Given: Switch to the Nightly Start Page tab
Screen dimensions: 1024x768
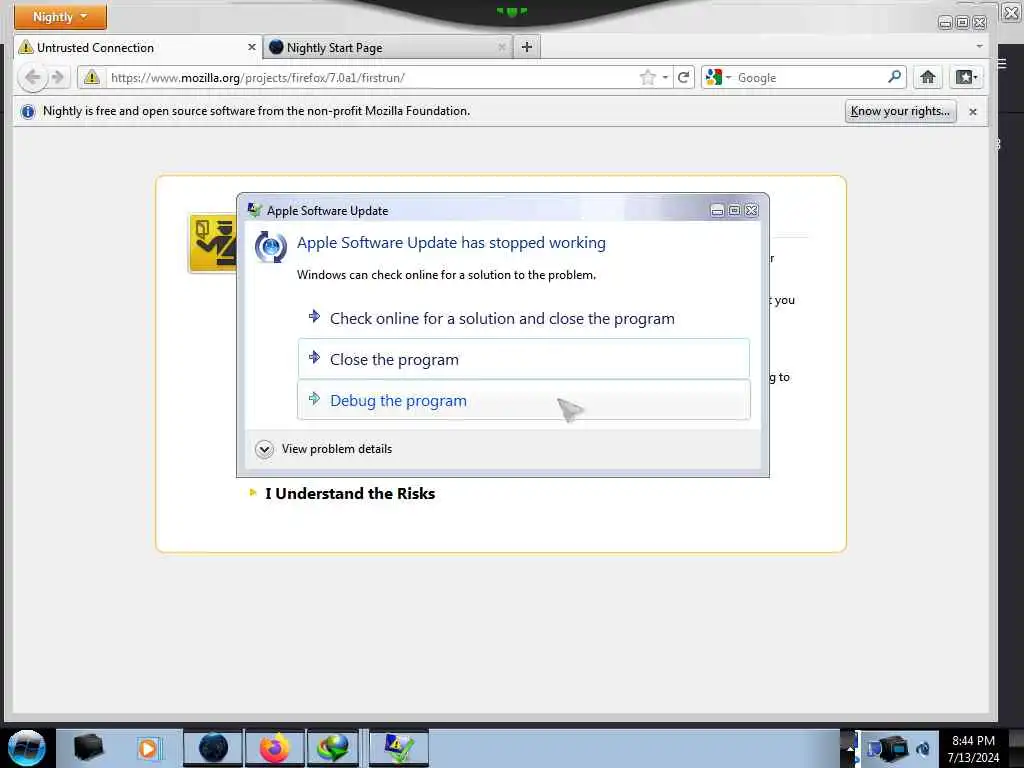Looking at the screenshot, I should [388, 47].
